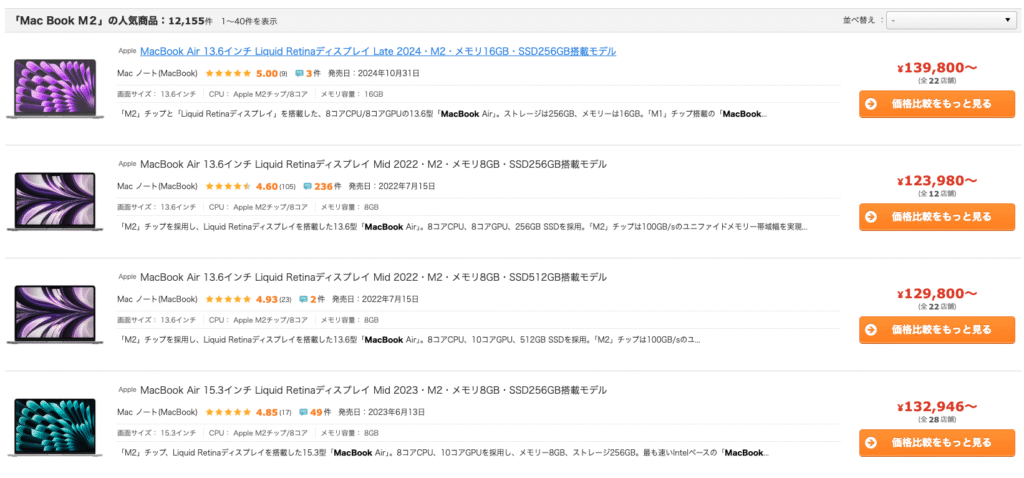Click the review comment icon next to 2件
Image resolution: width=1024 pixels, height=478 pixels.
click(x=304, y=299)
